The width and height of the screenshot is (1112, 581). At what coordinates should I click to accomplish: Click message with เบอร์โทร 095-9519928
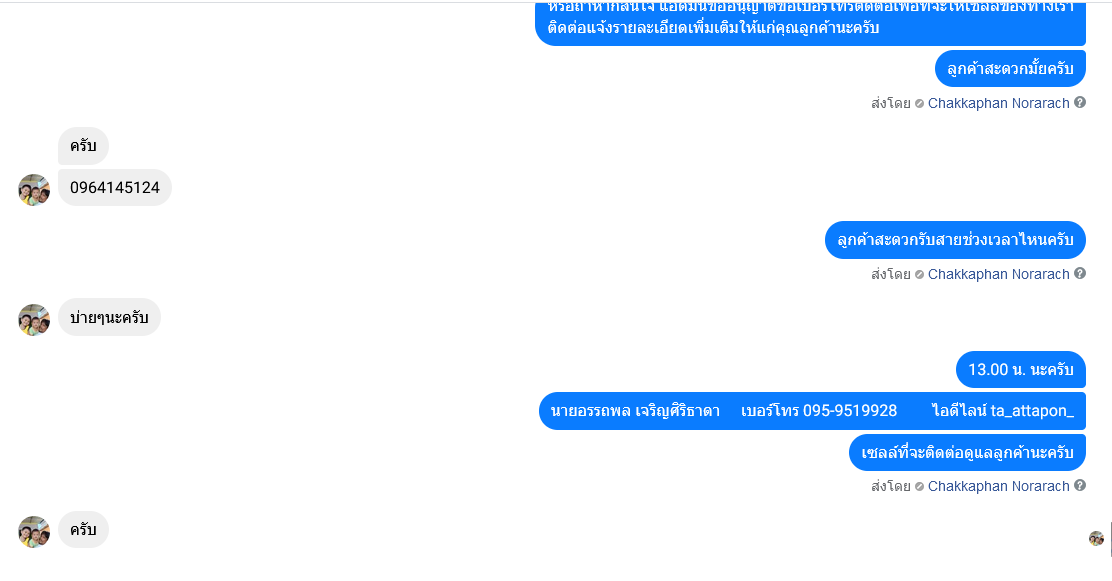coord(812,411)
